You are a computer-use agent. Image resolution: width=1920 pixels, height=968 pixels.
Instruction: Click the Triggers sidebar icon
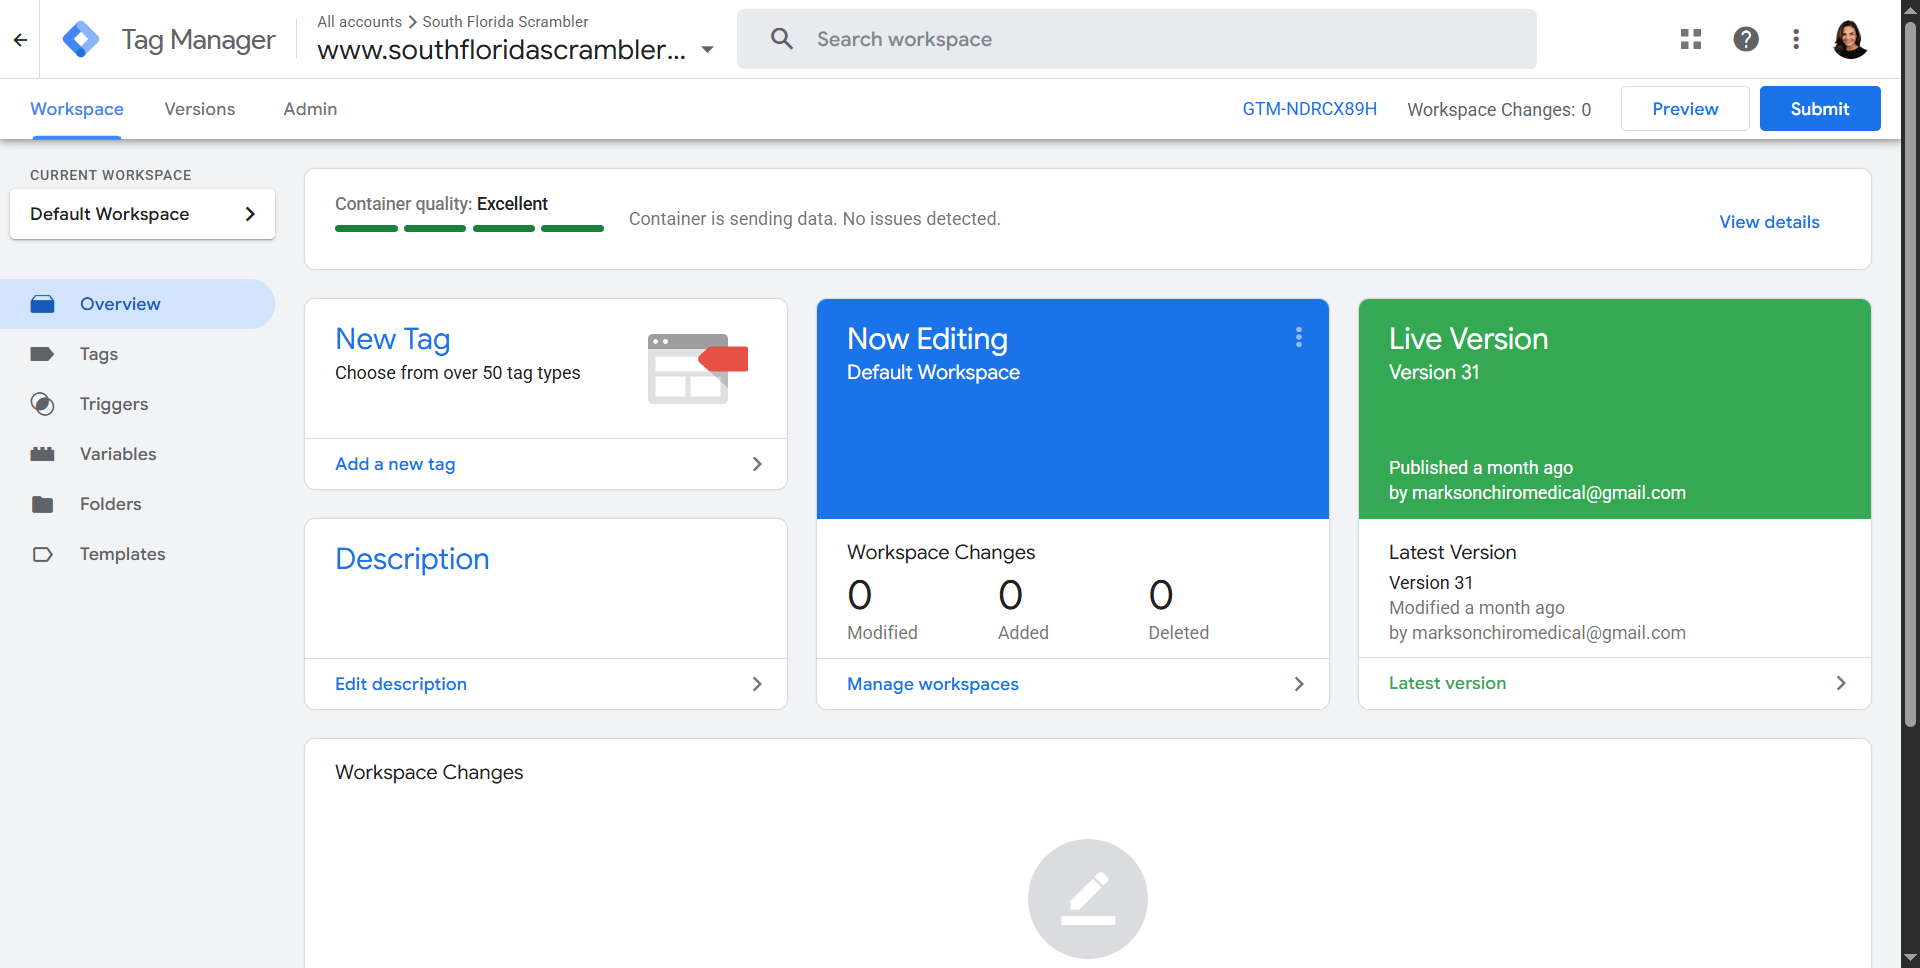(42, 404)
